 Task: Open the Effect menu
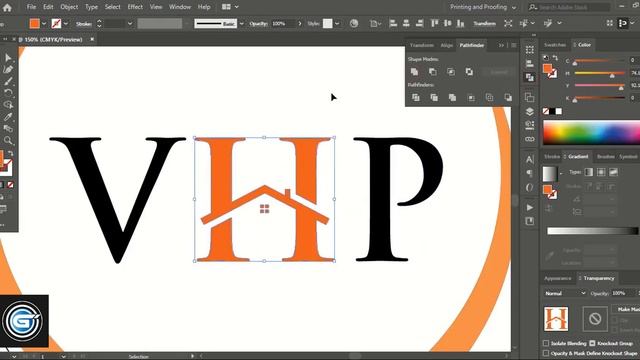tap(135, 7)
